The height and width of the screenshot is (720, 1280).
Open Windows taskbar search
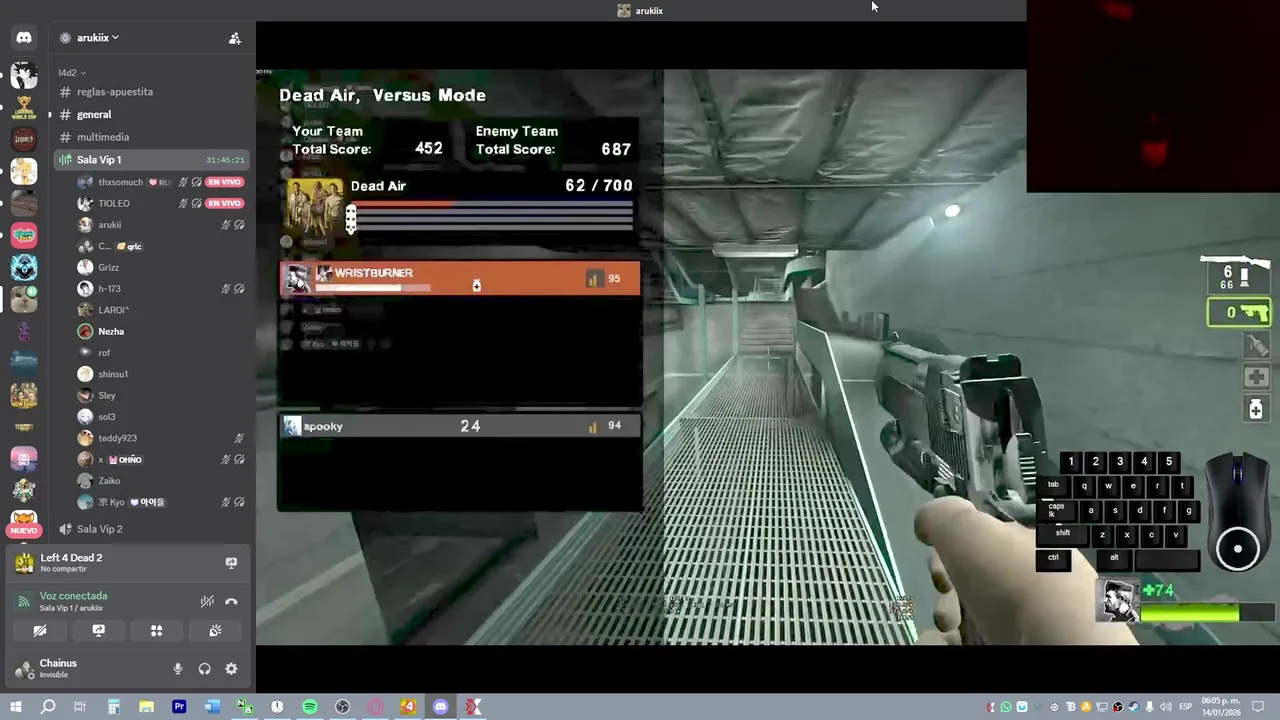click(48, 707)
